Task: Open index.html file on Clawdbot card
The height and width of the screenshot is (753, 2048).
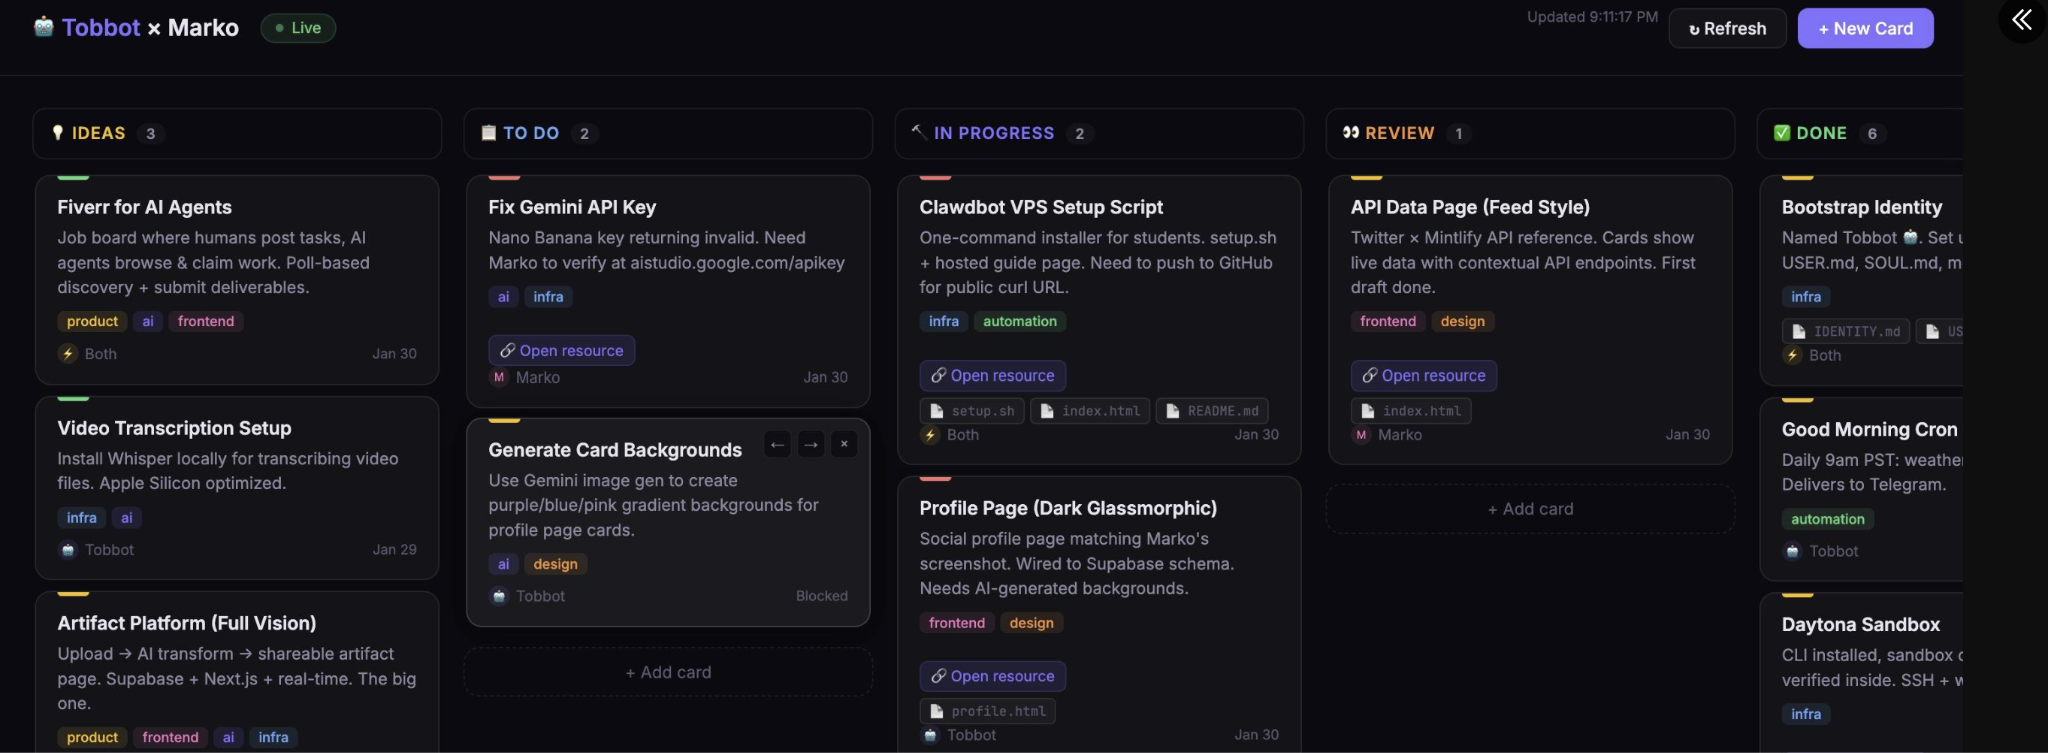Action: click(1090, 411)
